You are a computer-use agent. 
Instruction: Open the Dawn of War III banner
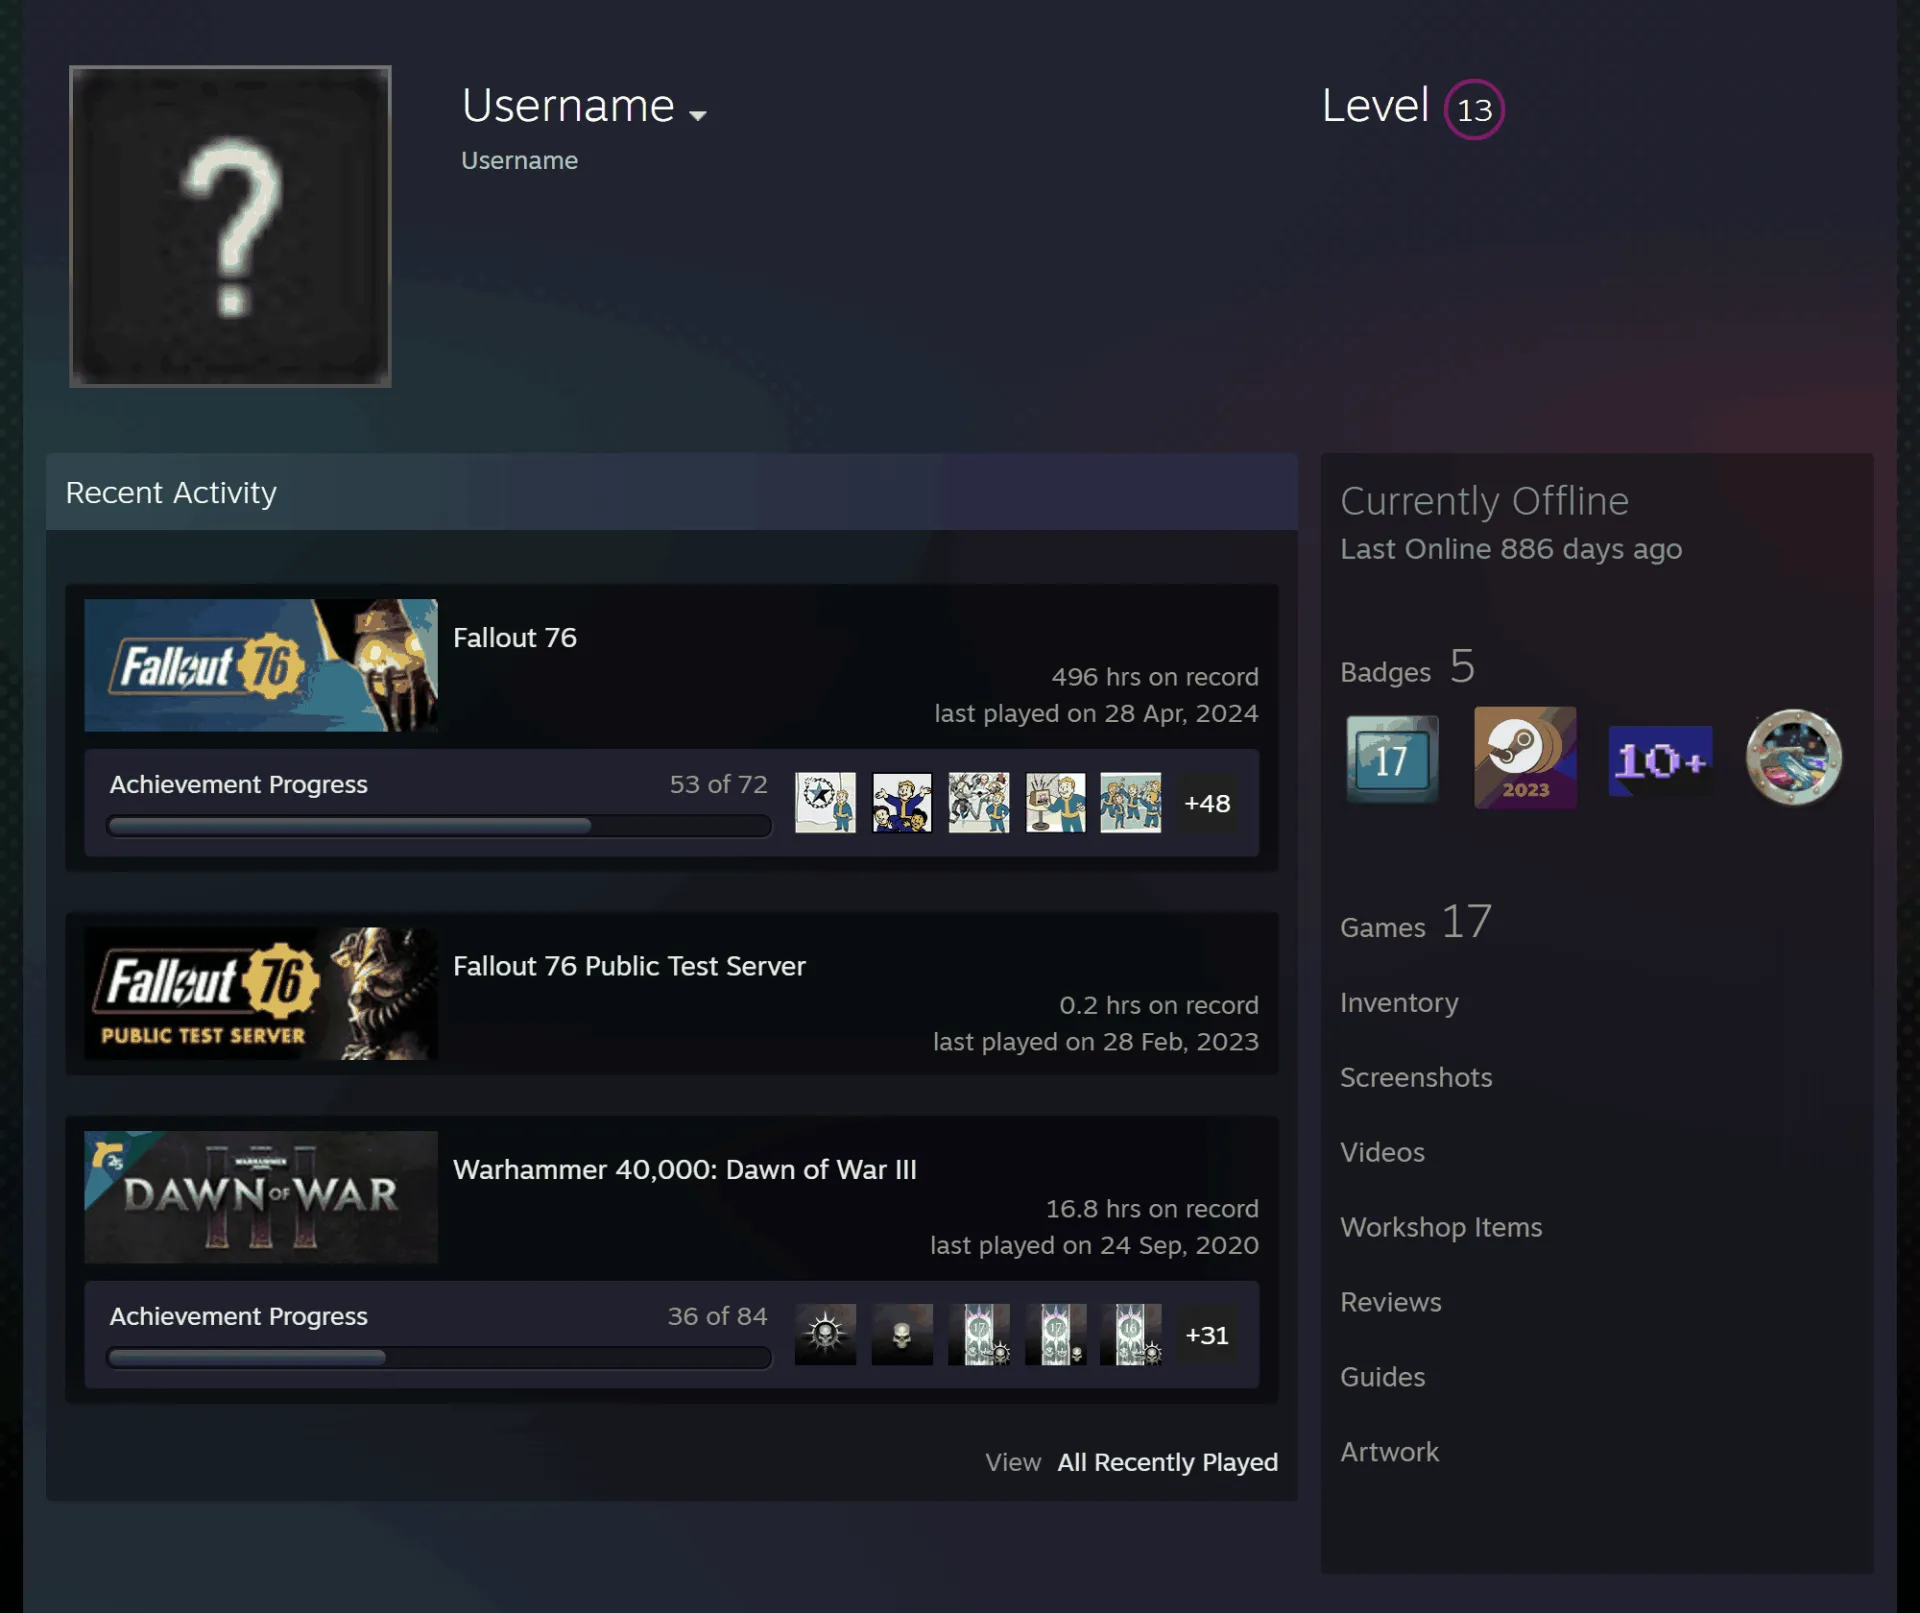(261, 1197)
